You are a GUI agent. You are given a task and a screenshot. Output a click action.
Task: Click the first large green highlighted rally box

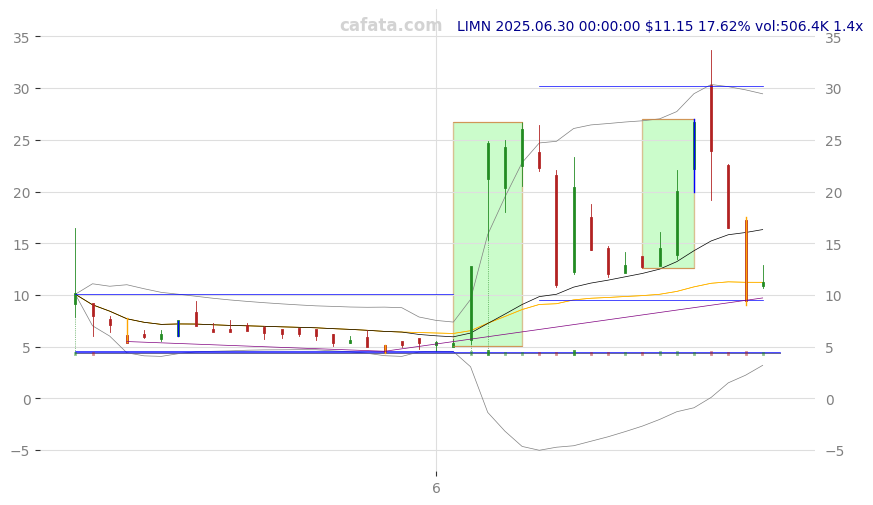tap(488, 234)
